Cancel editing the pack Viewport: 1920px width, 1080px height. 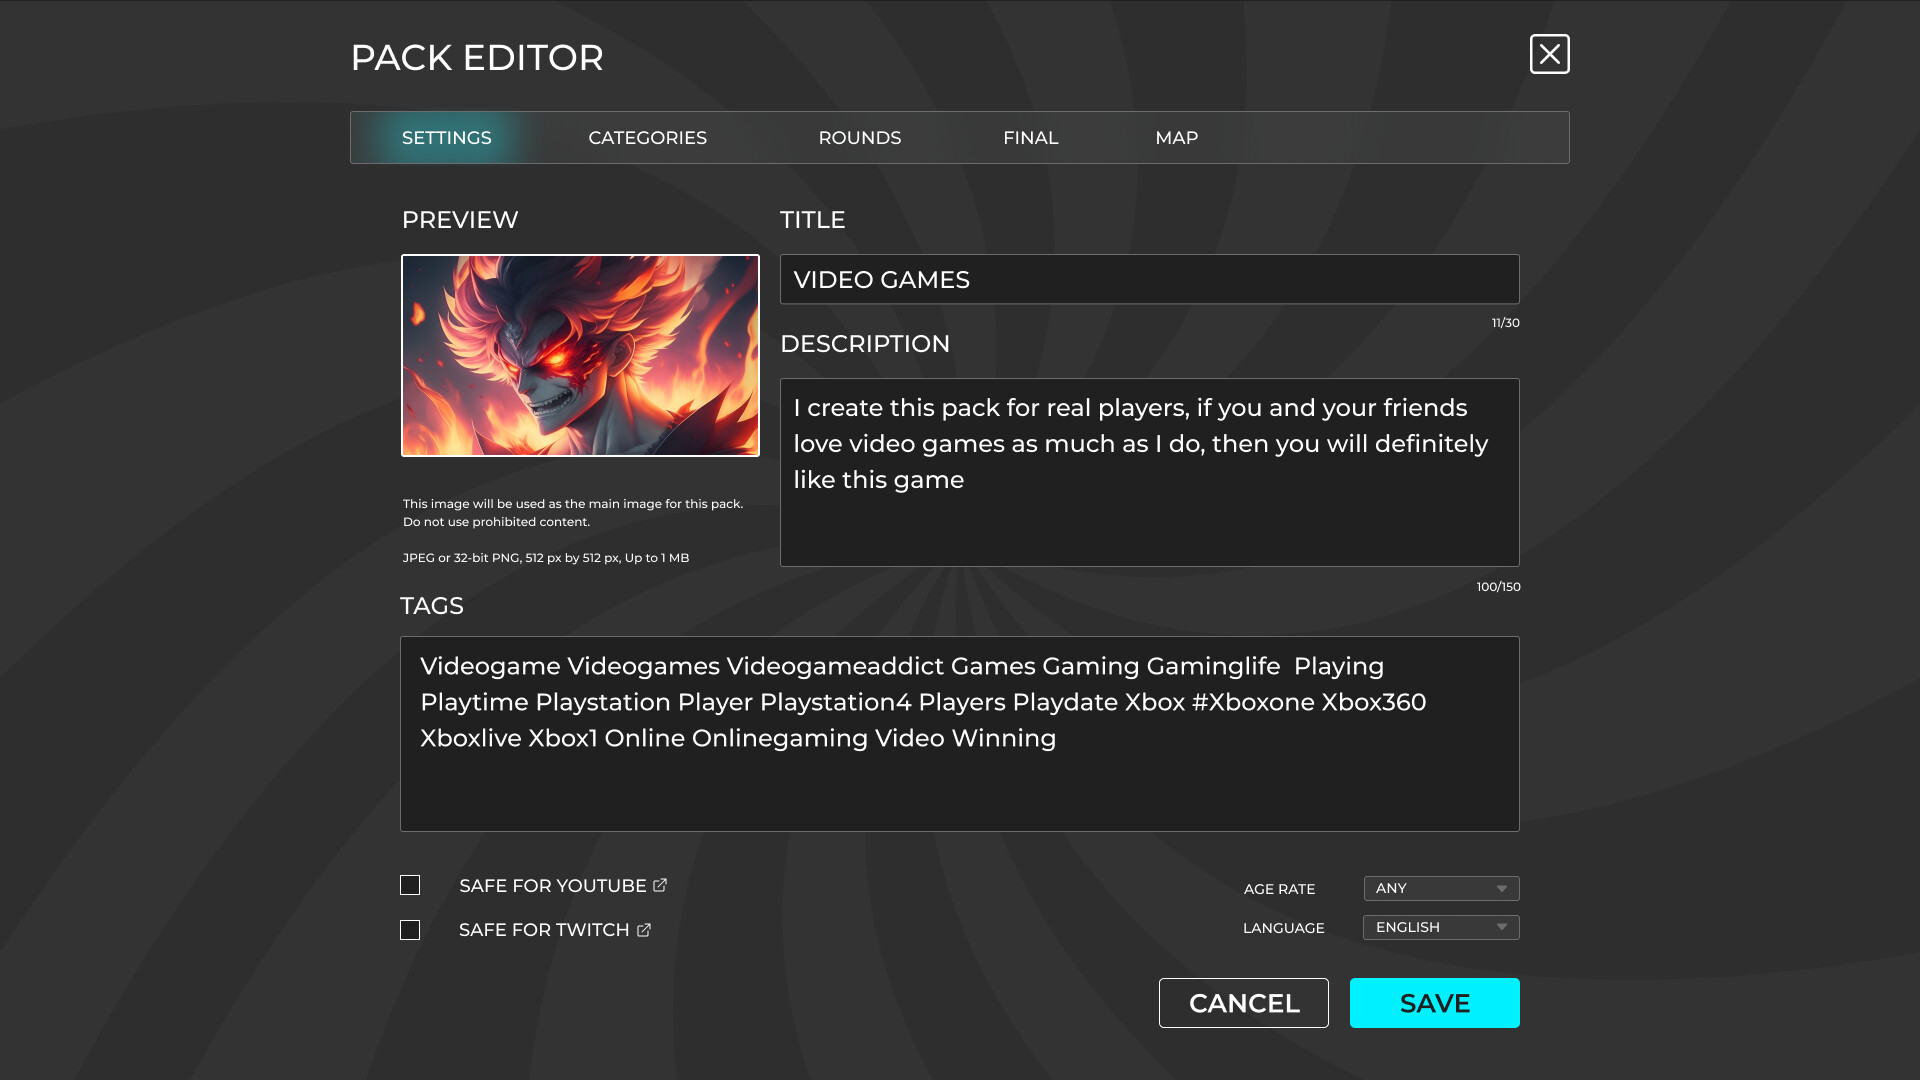(x=1243, y=1003)
